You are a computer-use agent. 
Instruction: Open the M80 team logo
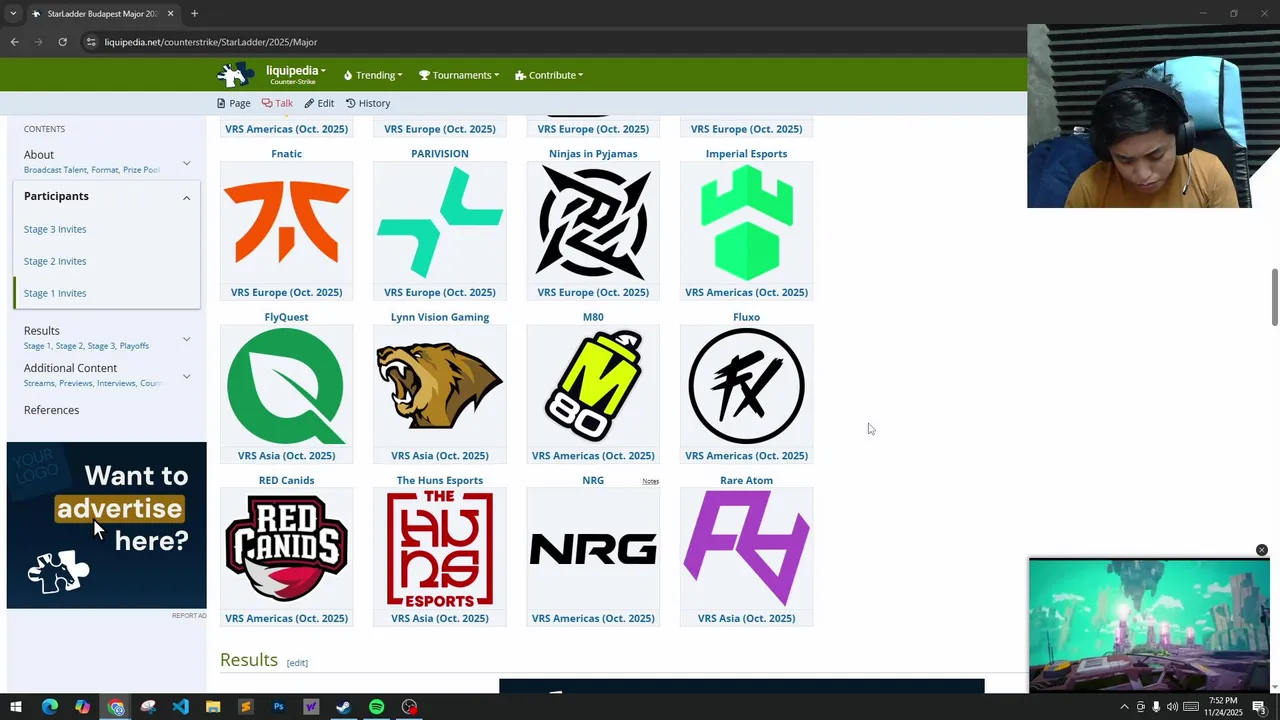coord(593,386)
